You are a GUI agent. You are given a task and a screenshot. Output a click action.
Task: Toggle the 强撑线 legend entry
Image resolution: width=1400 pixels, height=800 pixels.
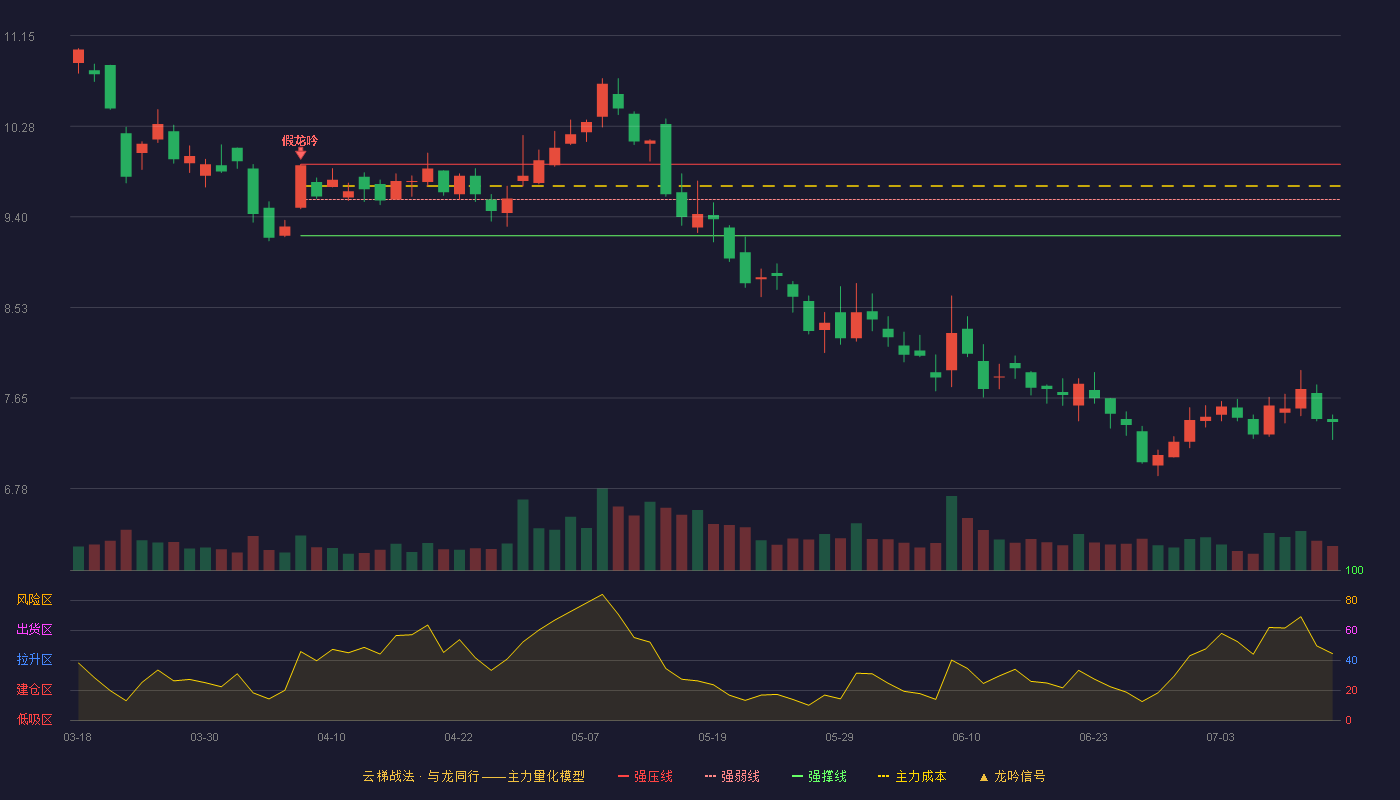(819, 776)
